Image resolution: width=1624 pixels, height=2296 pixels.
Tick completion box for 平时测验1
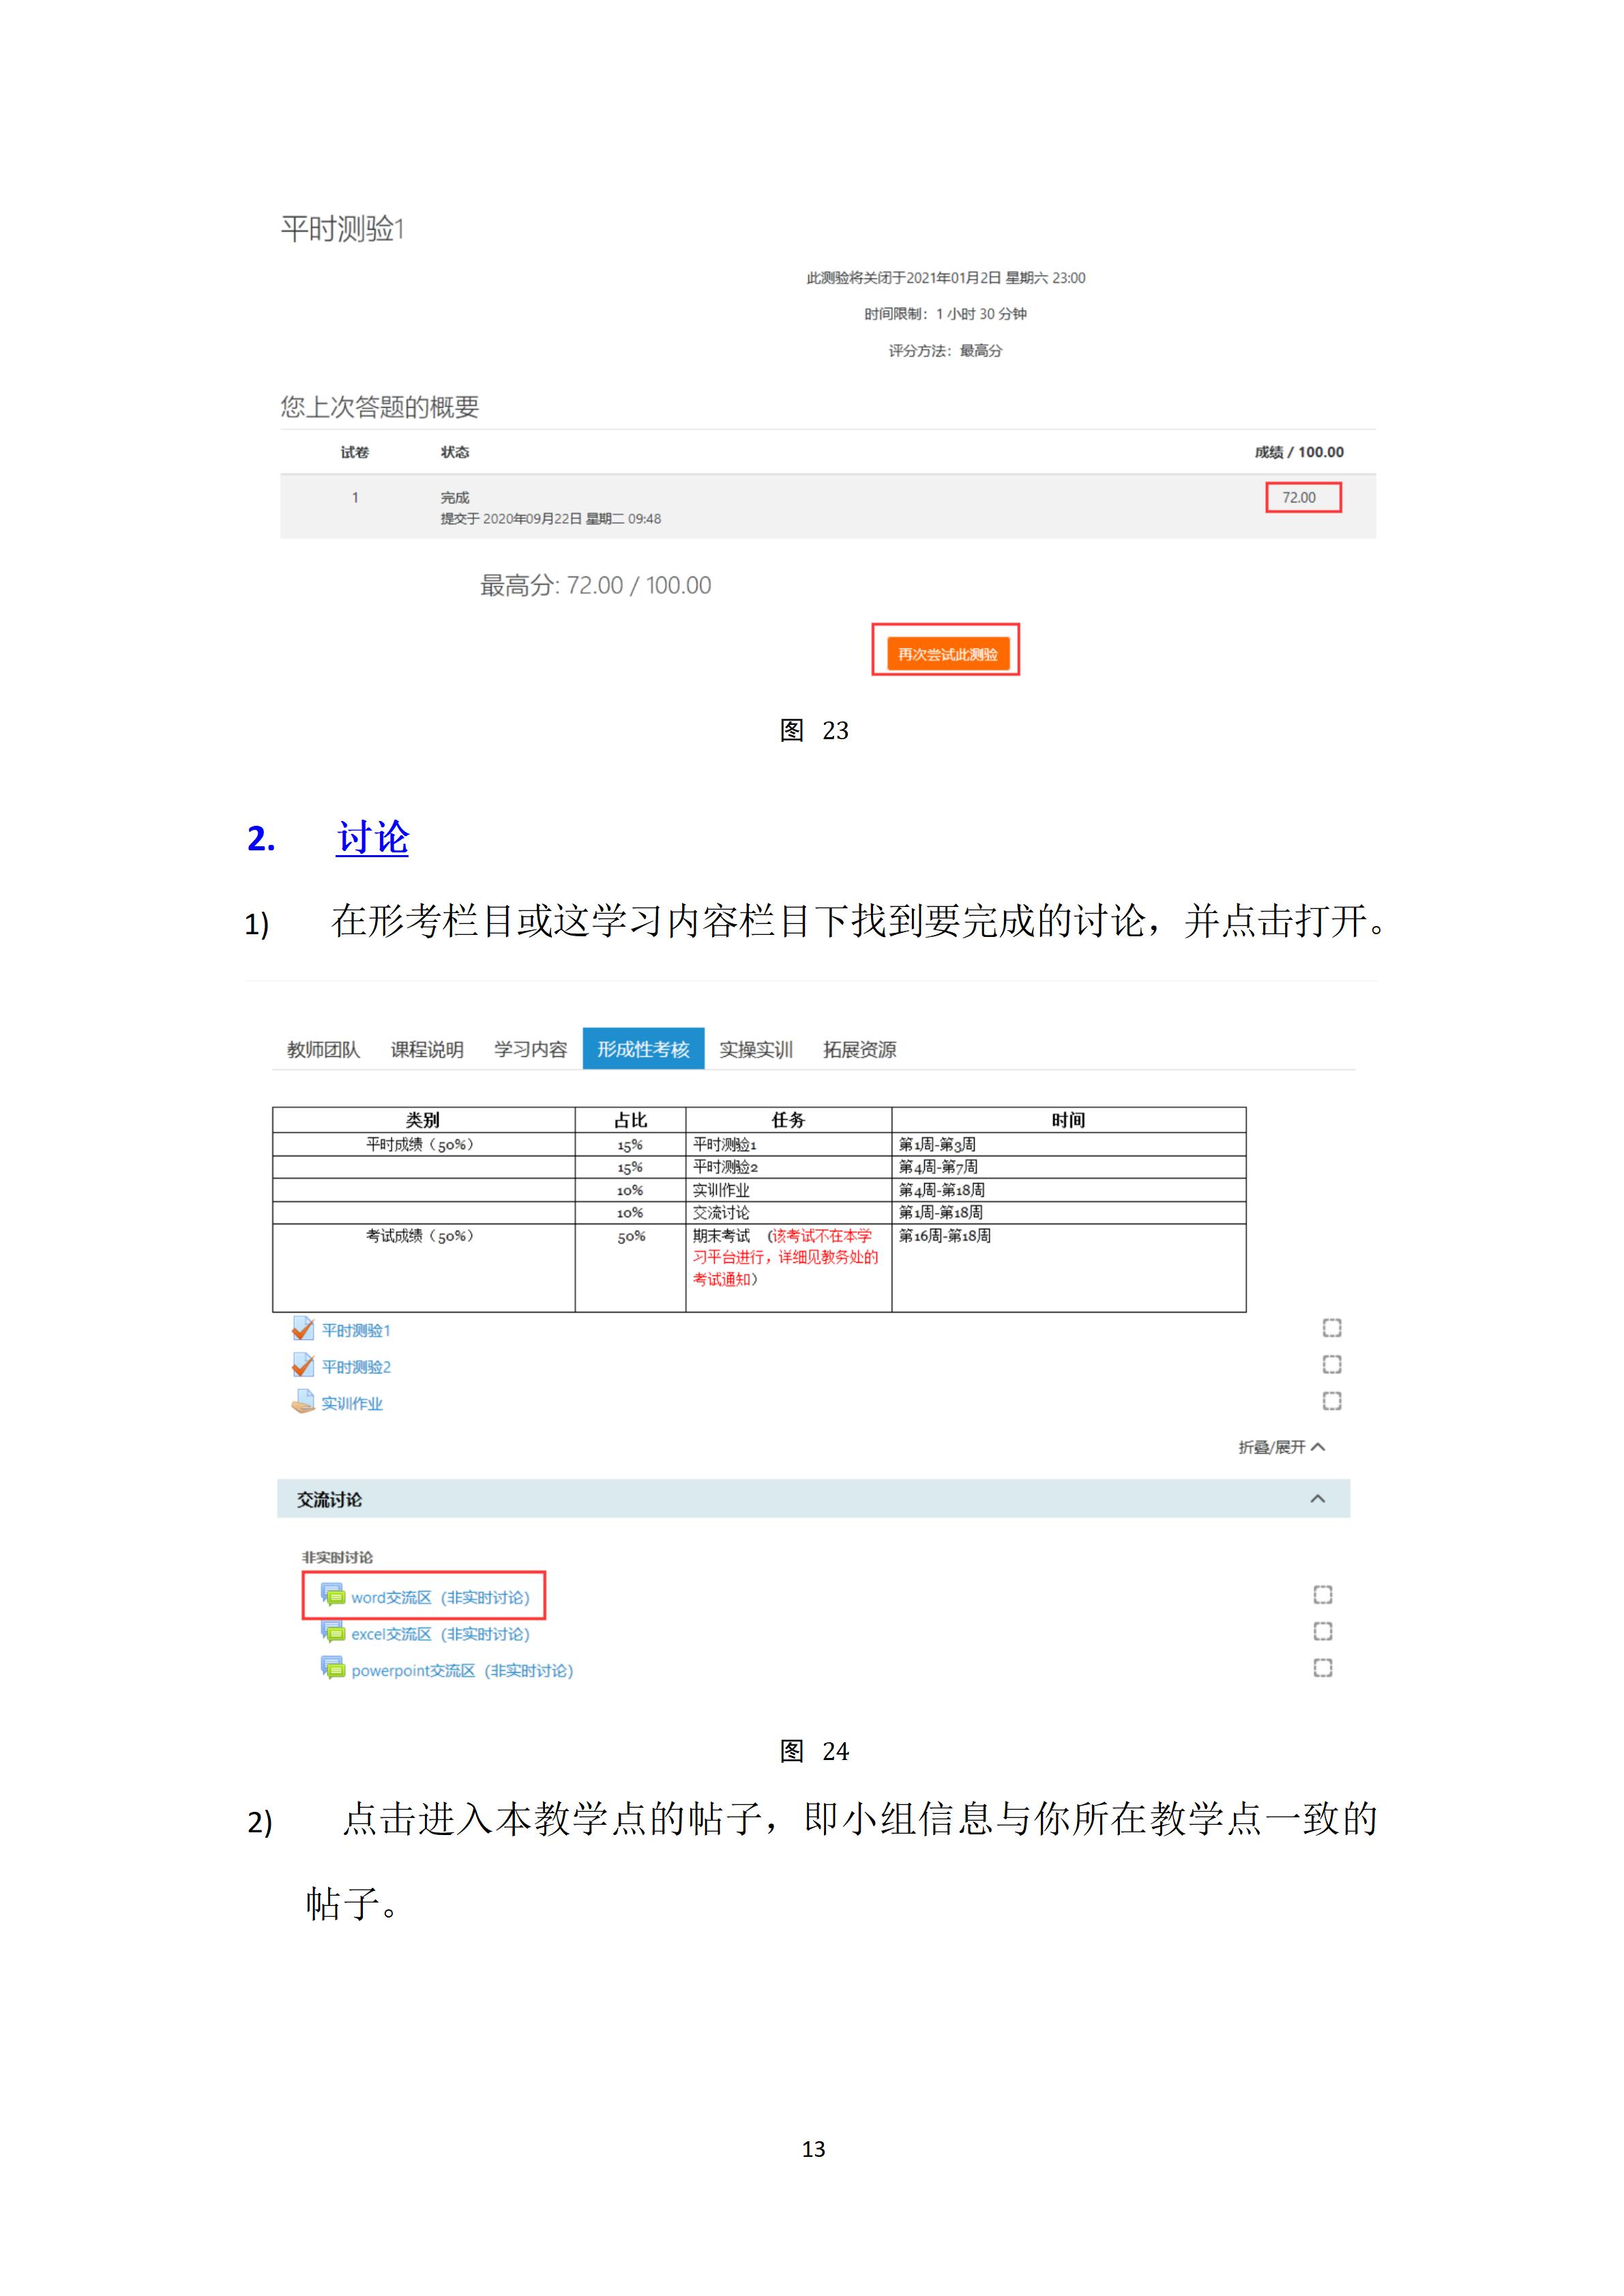point(1332,1328)
